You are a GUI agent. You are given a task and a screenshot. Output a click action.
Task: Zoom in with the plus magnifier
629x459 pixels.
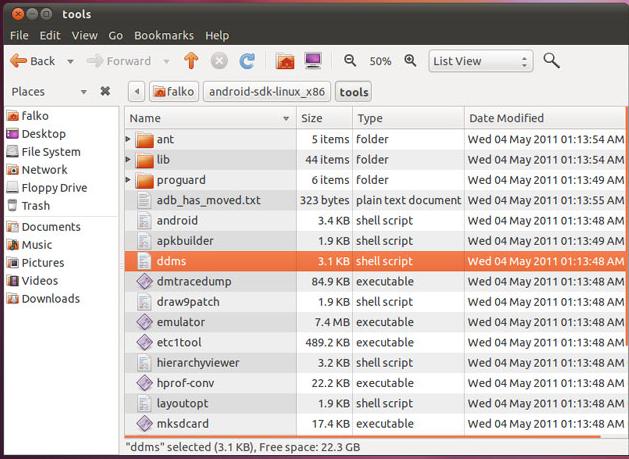410,61
